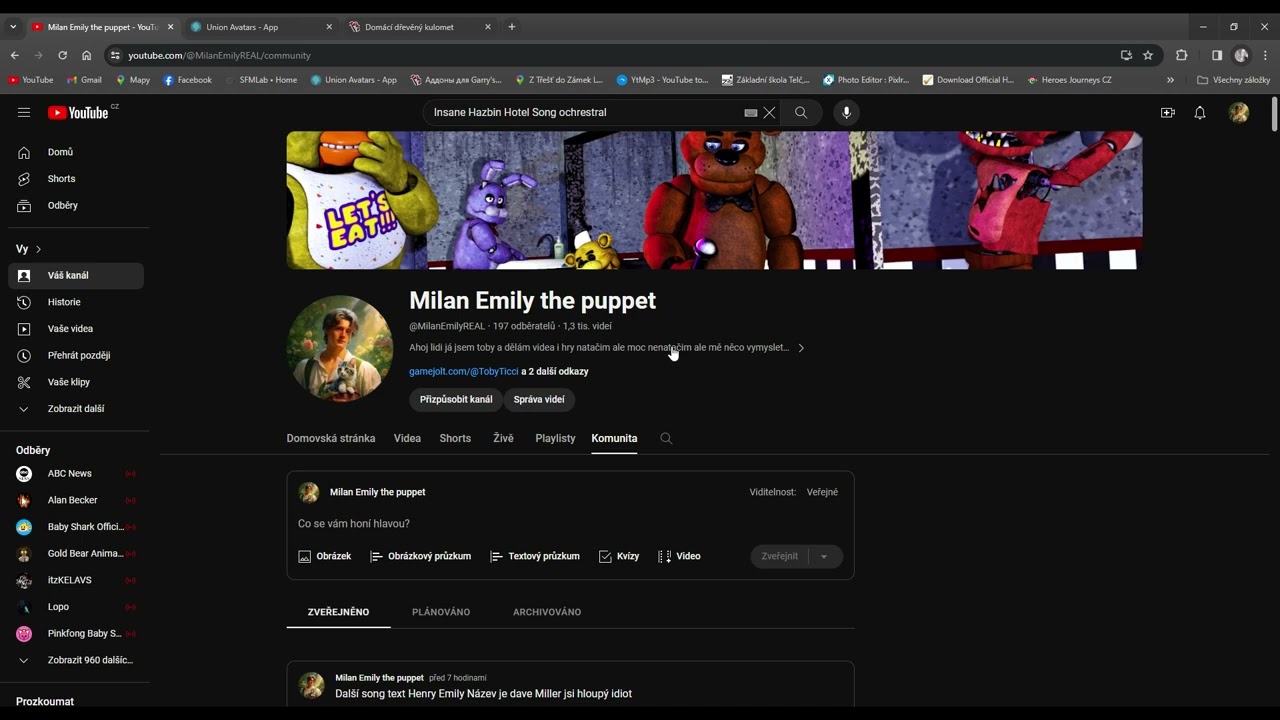The image size is (1280, 720).
Task: Click the YouTube search input field
Action: (585, 113)
